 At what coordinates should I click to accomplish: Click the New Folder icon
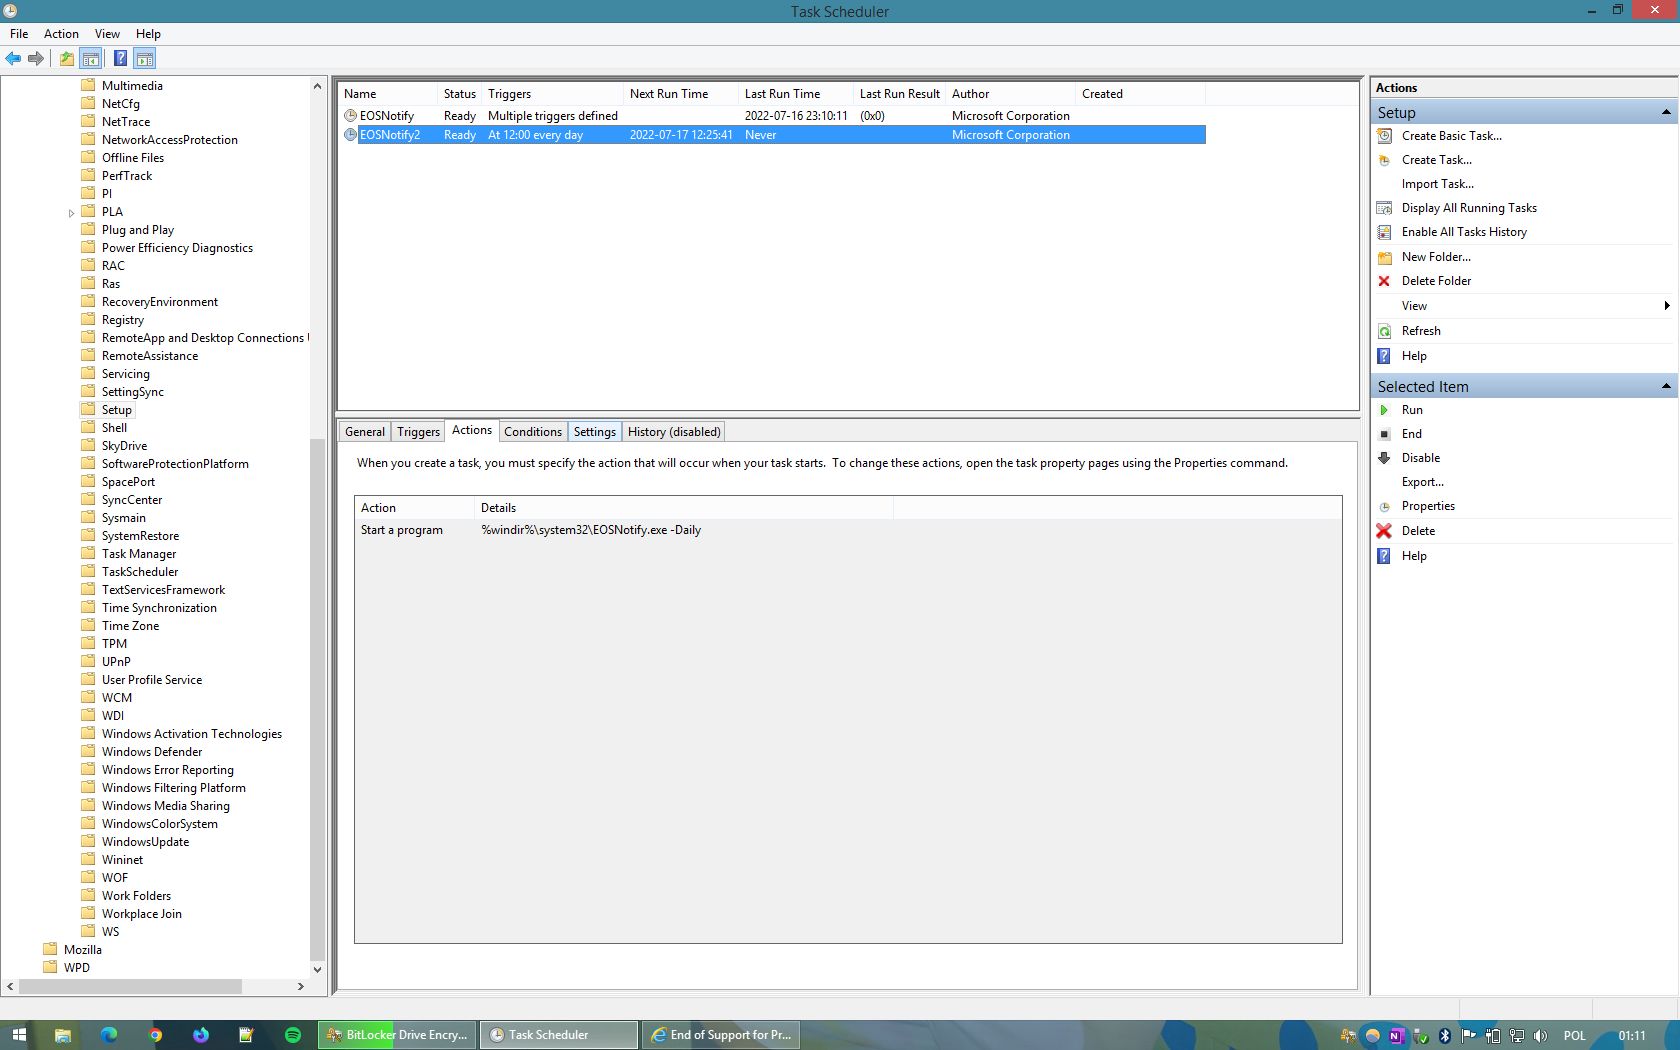tap(1385, 257)
